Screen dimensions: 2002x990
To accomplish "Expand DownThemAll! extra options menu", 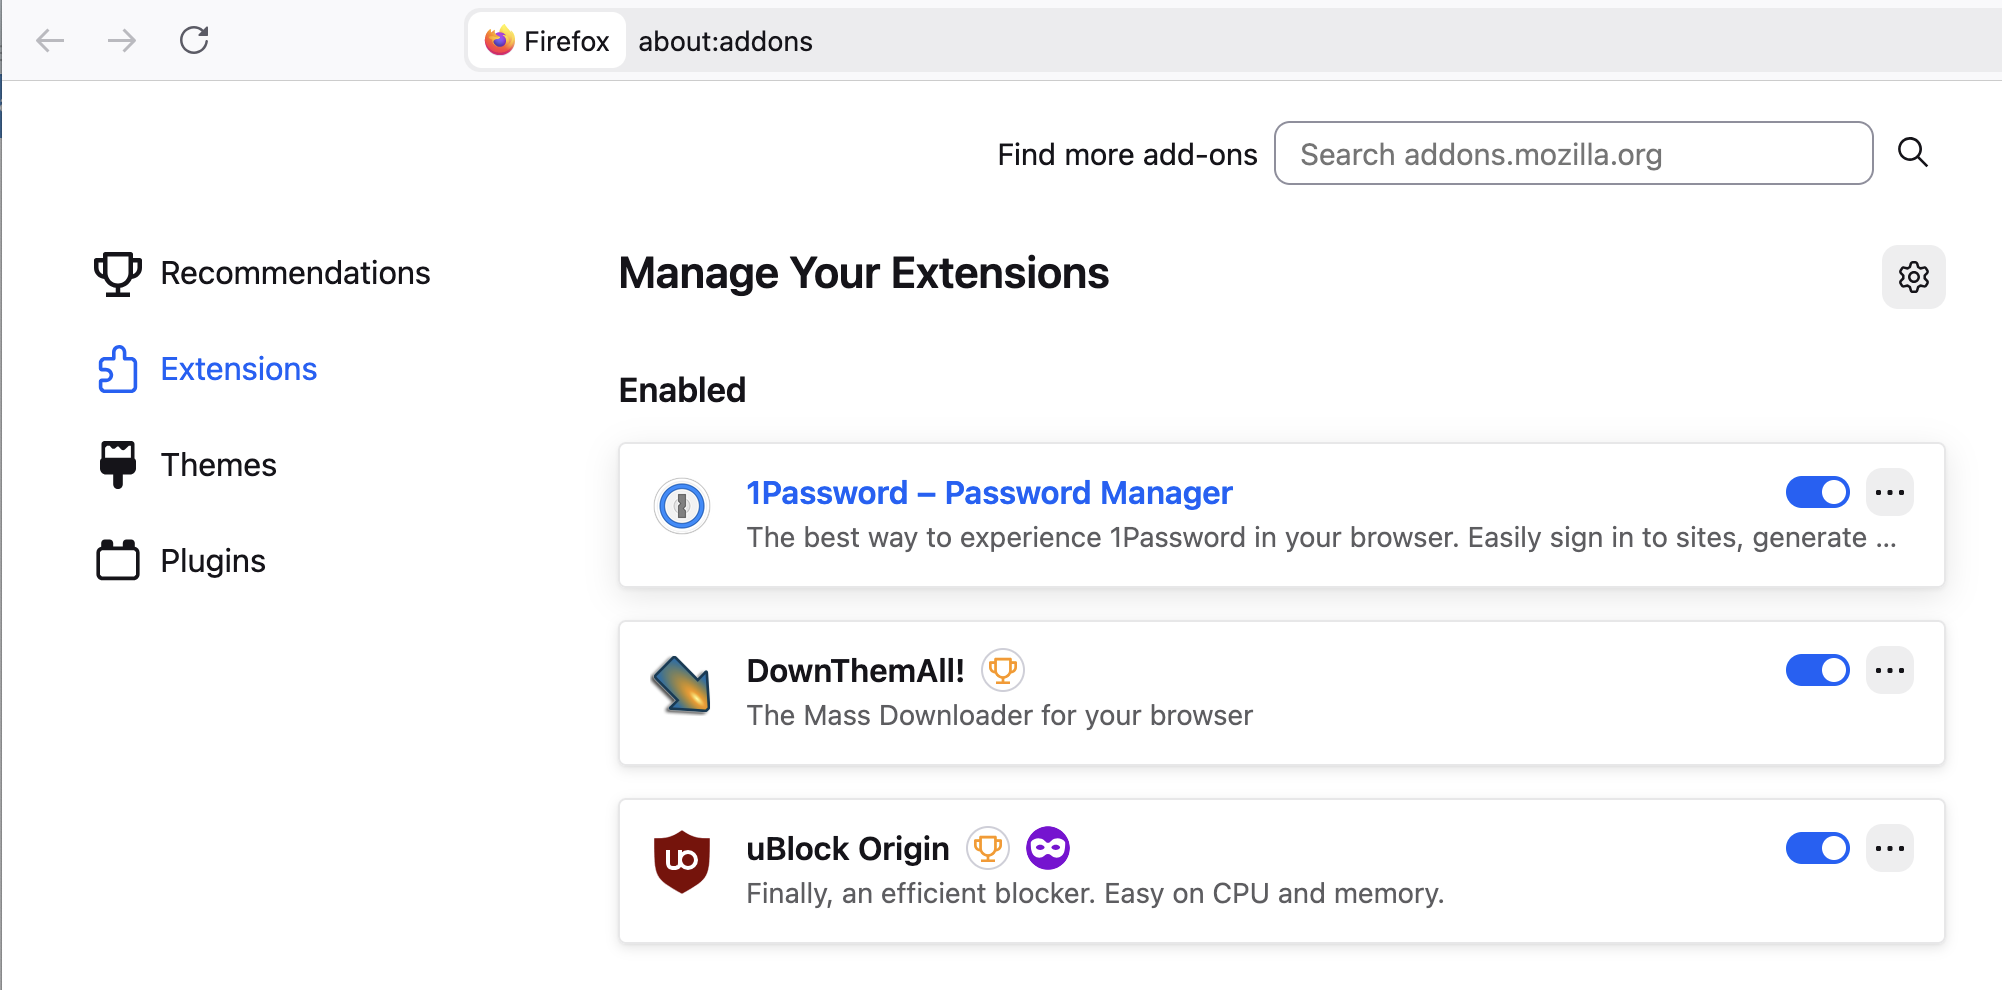I will pyautogui.click(x=1890, y=670).
